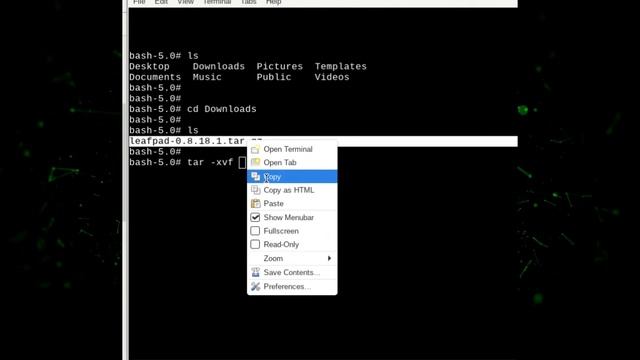
Task: Select the Show Menubar label
Action: [x=289, y=218]
